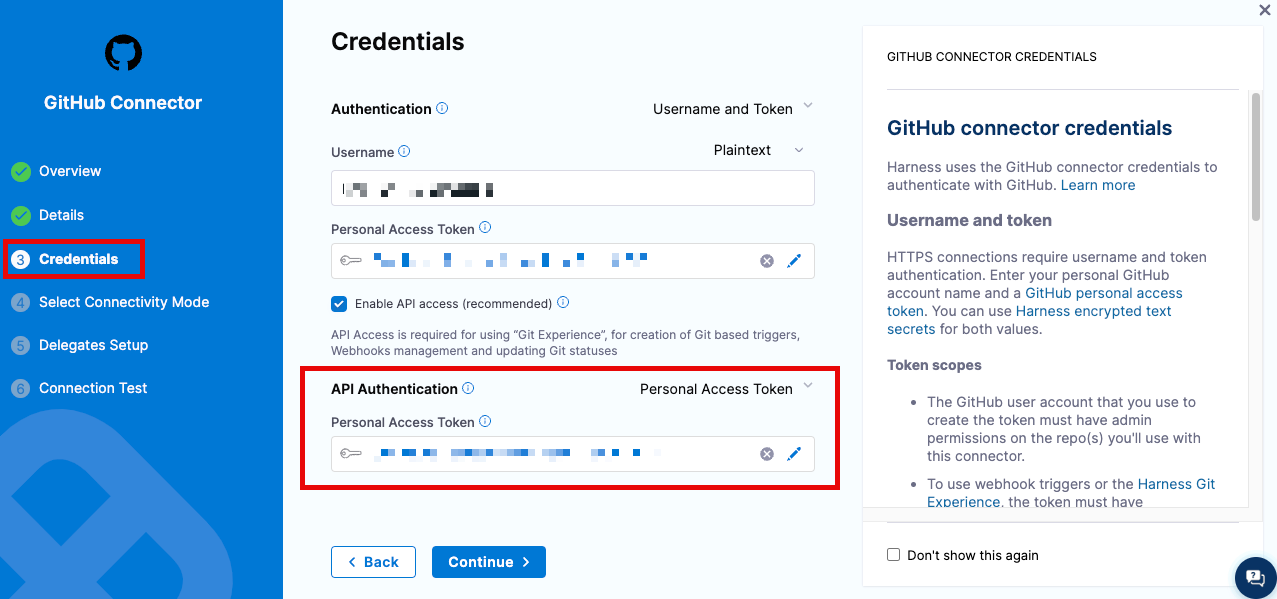Click the Continue button
The height and width of the screenshot is (599, 1277).
[488, 562]
